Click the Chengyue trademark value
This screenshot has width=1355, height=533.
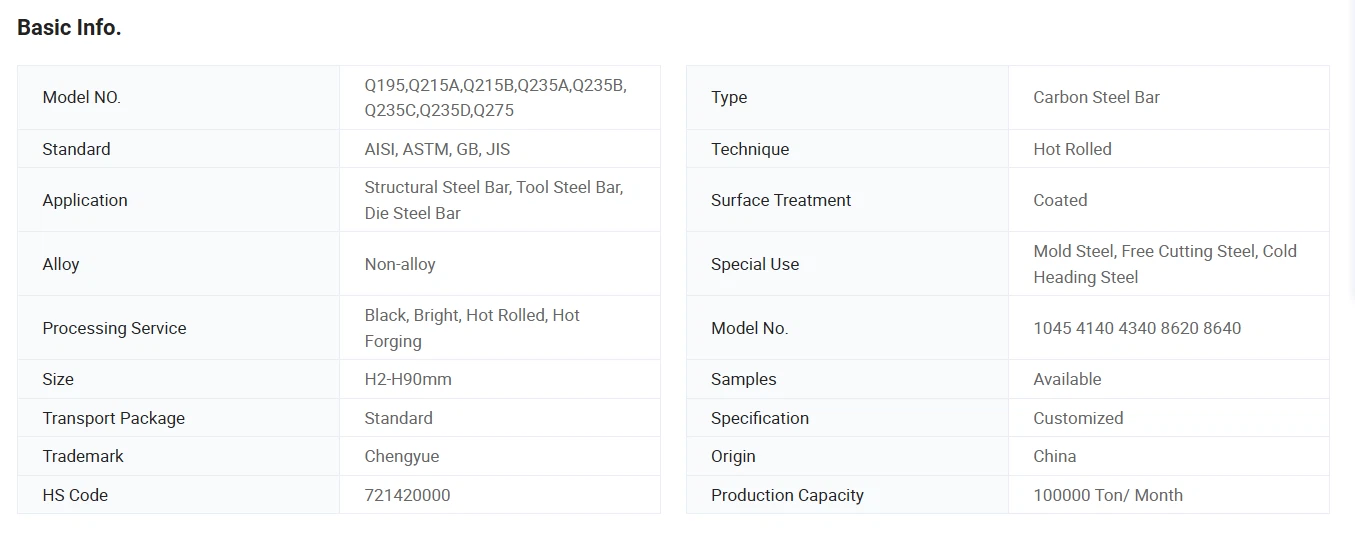(x=402, y=456)
